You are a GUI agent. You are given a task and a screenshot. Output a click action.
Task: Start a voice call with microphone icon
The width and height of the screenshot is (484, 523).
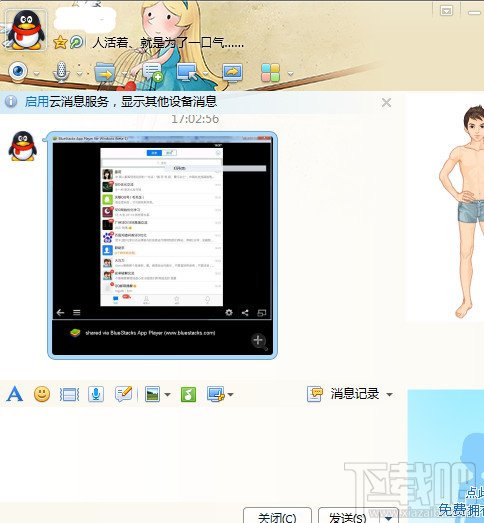61,72
